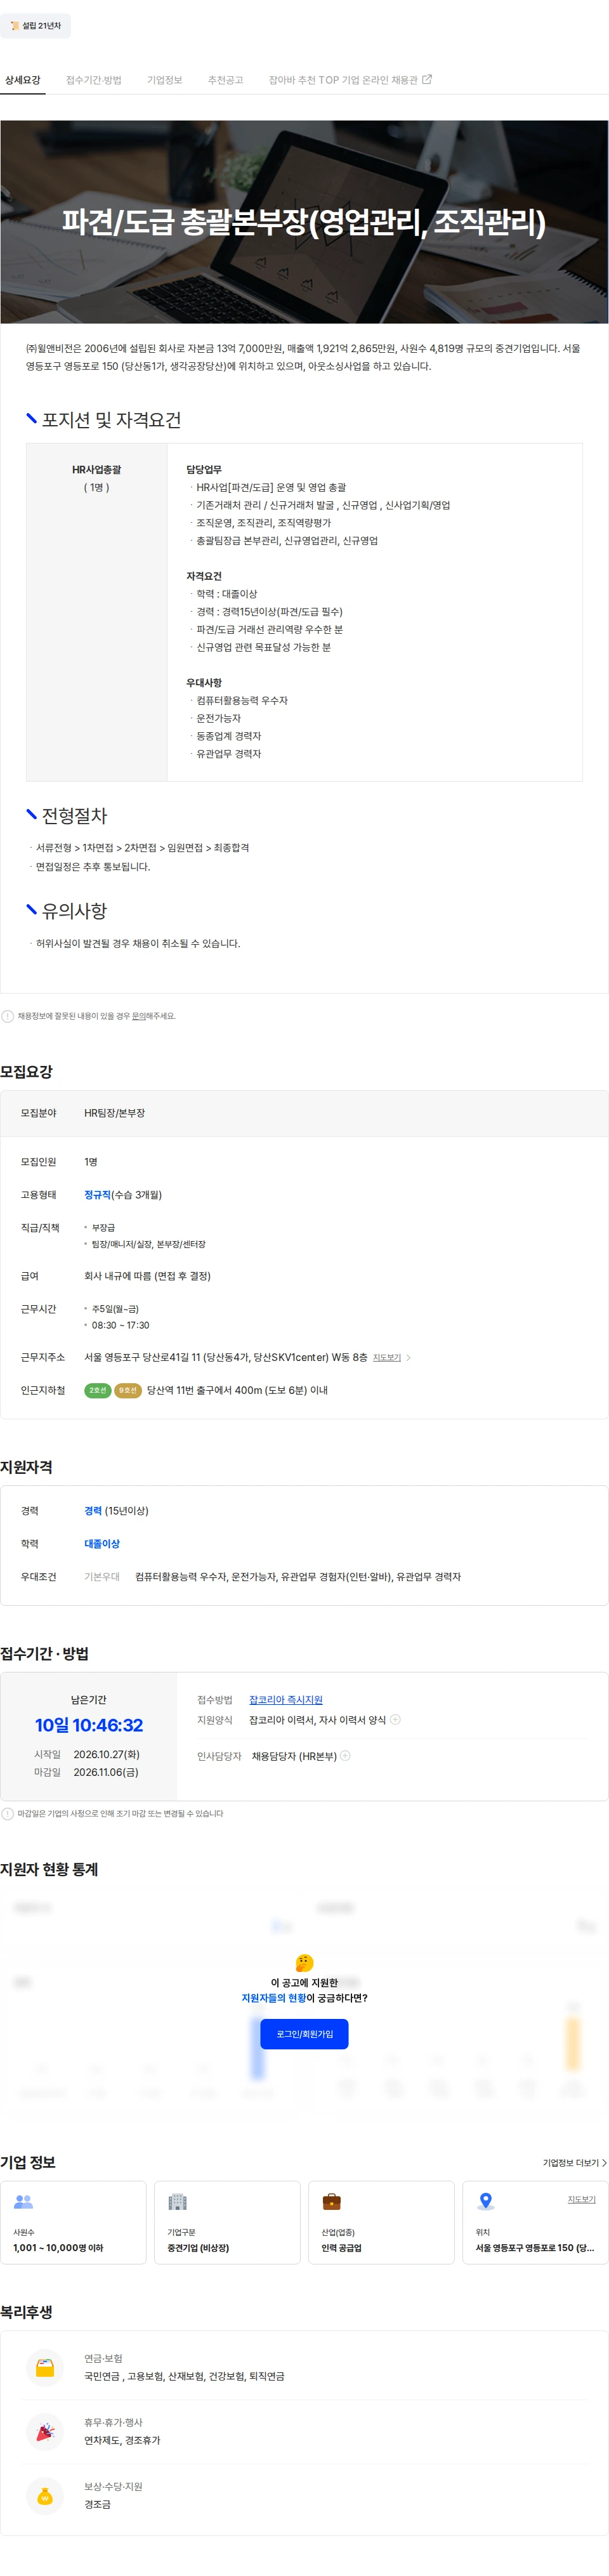
Task: Click 서류전형 > 1차면접 process text
Action: (x=142, y=848)
